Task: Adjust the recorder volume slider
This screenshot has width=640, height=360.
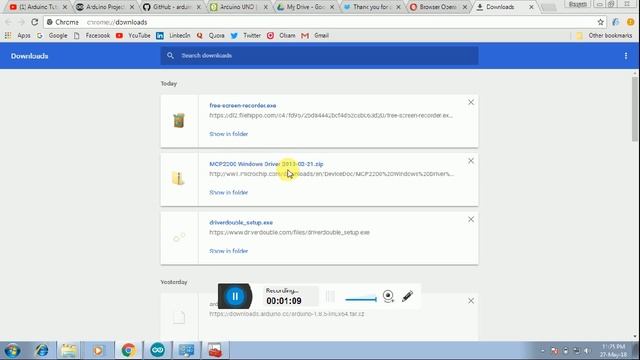Action: click(361, 300)
